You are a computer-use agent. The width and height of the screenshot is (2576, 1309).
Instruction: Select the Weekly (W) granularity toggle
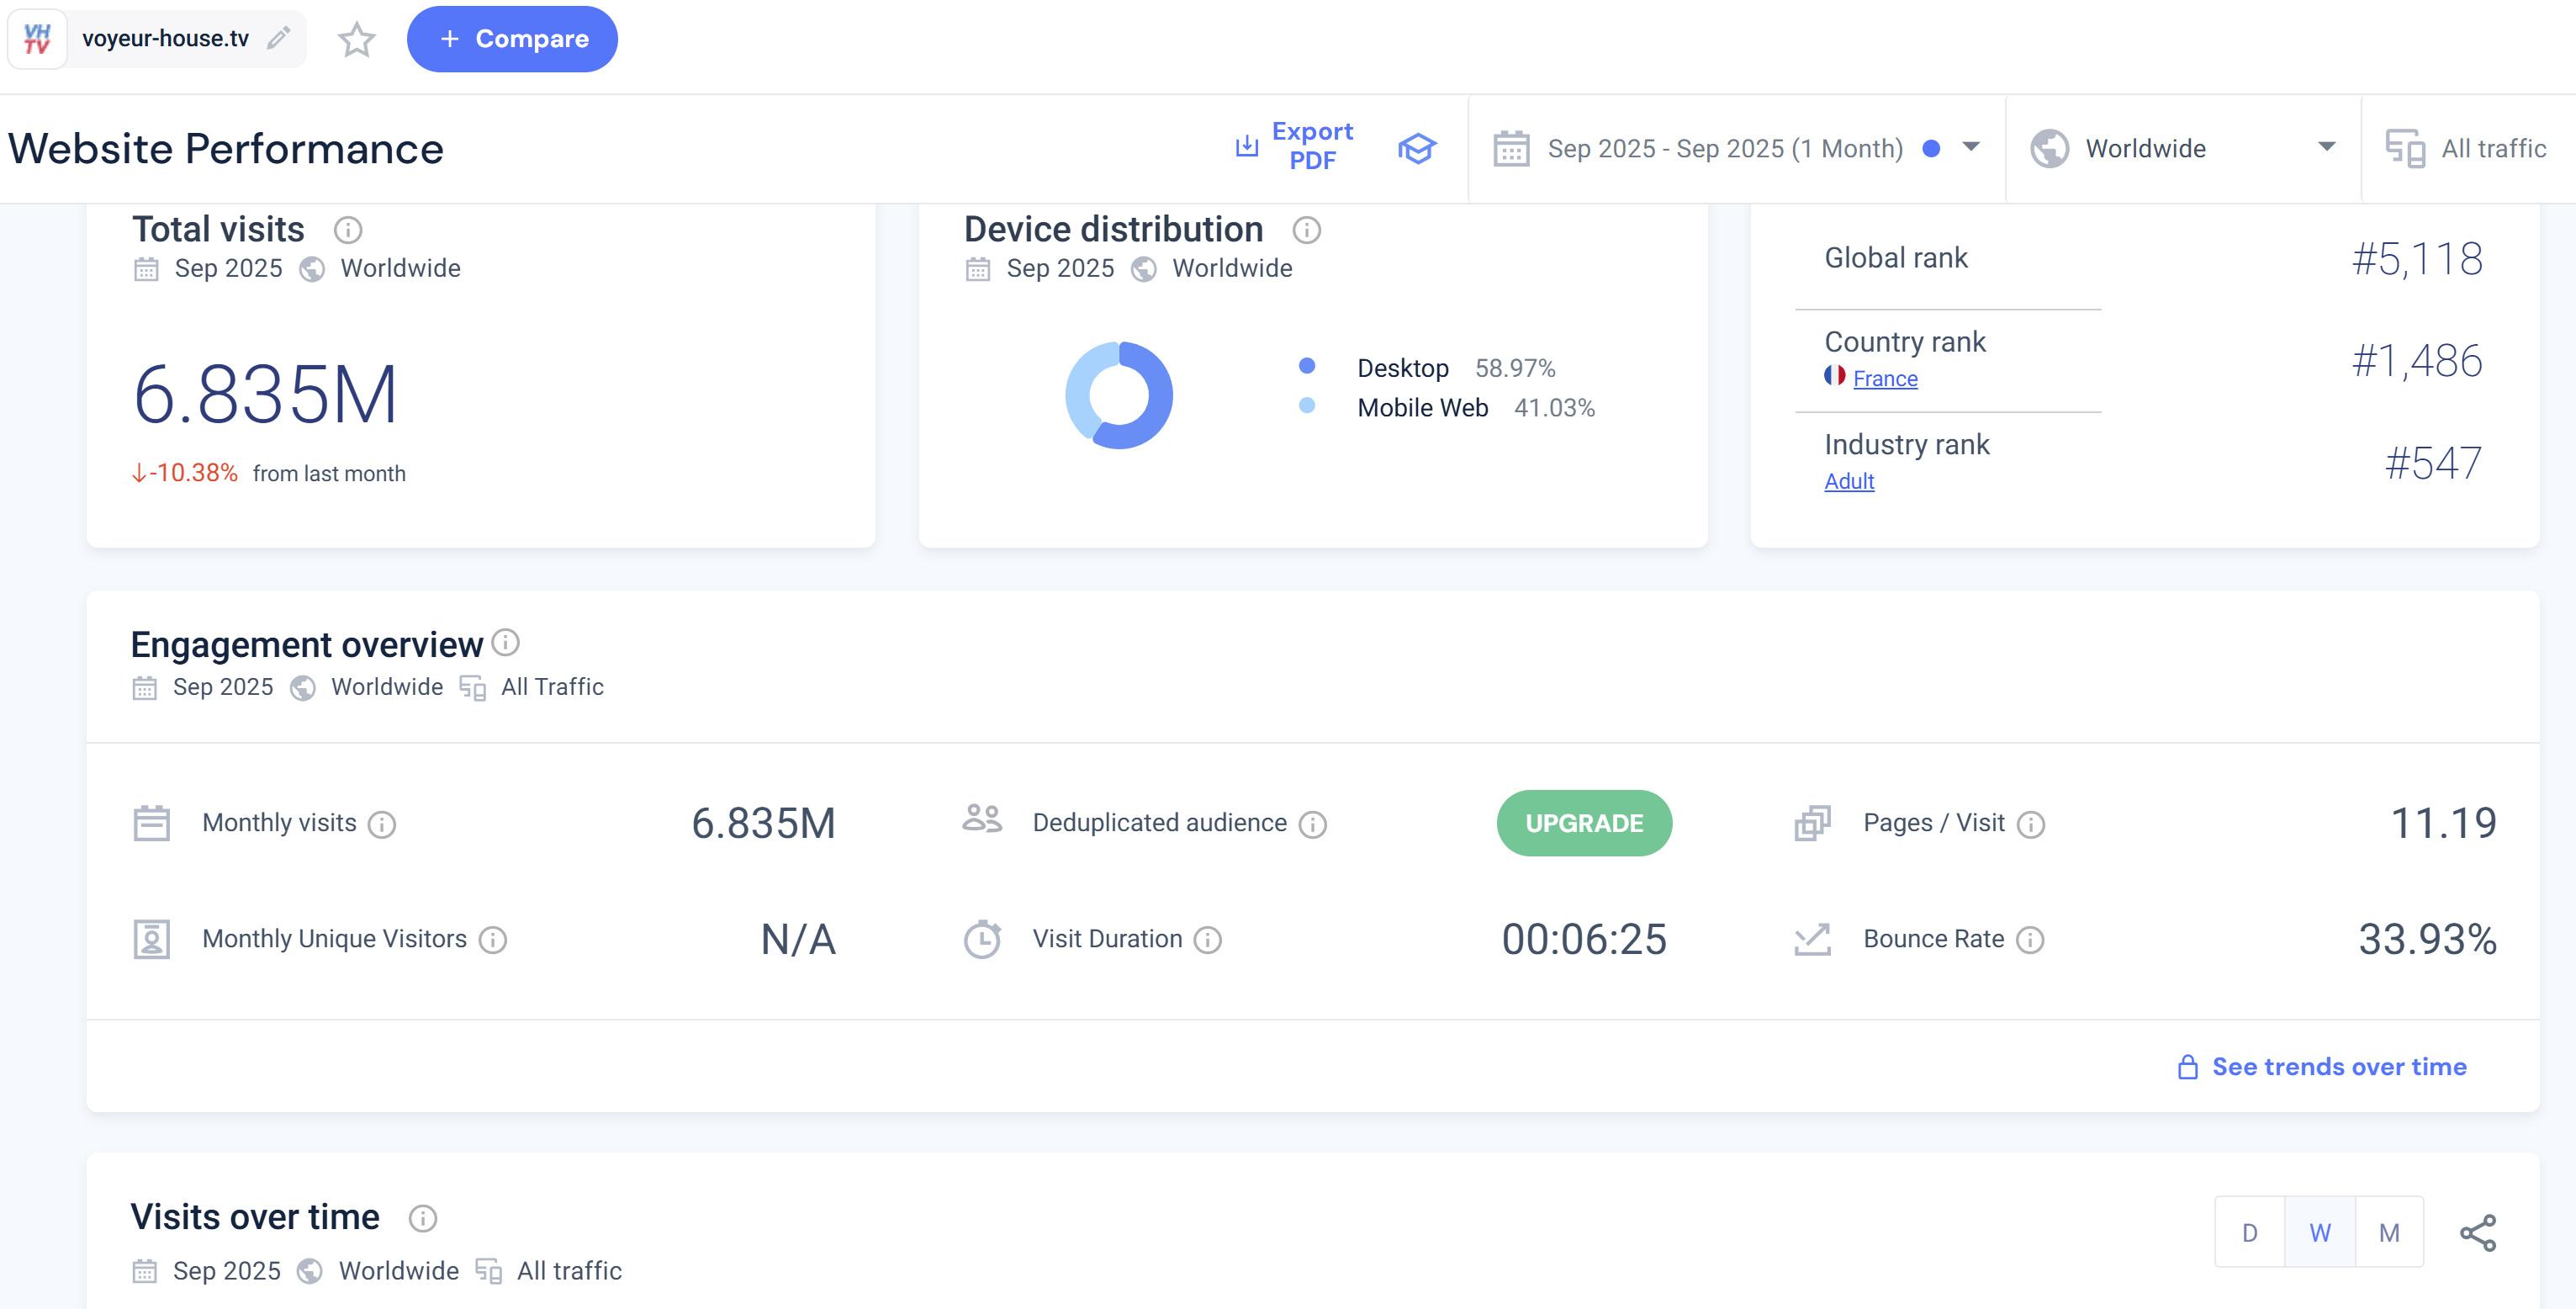pyautogui.click(x=2319, y=1232)
